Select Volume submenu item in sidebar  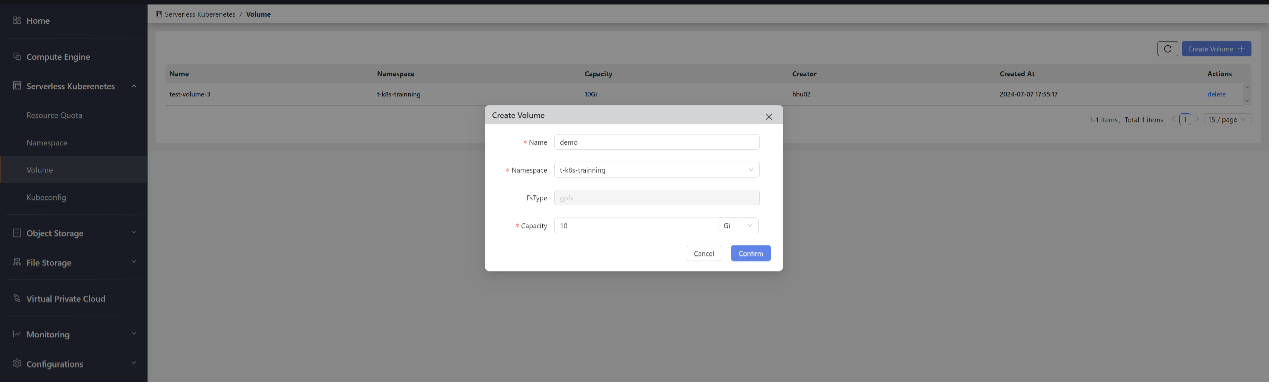(73, 170)
